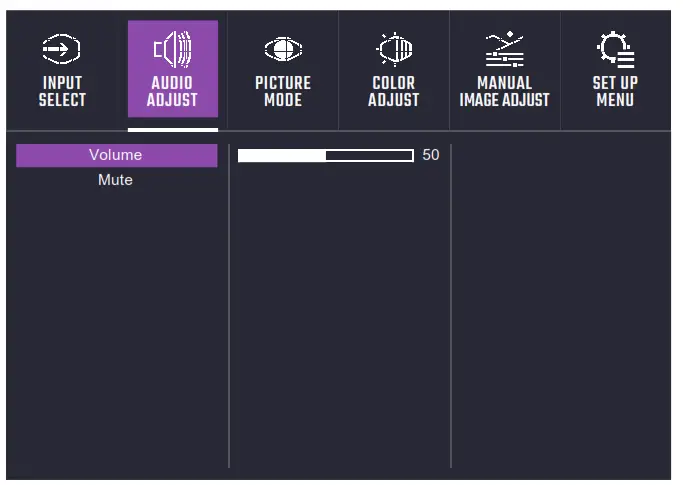683x485 pixels.
Task: Click the middle of the volume slider
Action: point(326,156)
